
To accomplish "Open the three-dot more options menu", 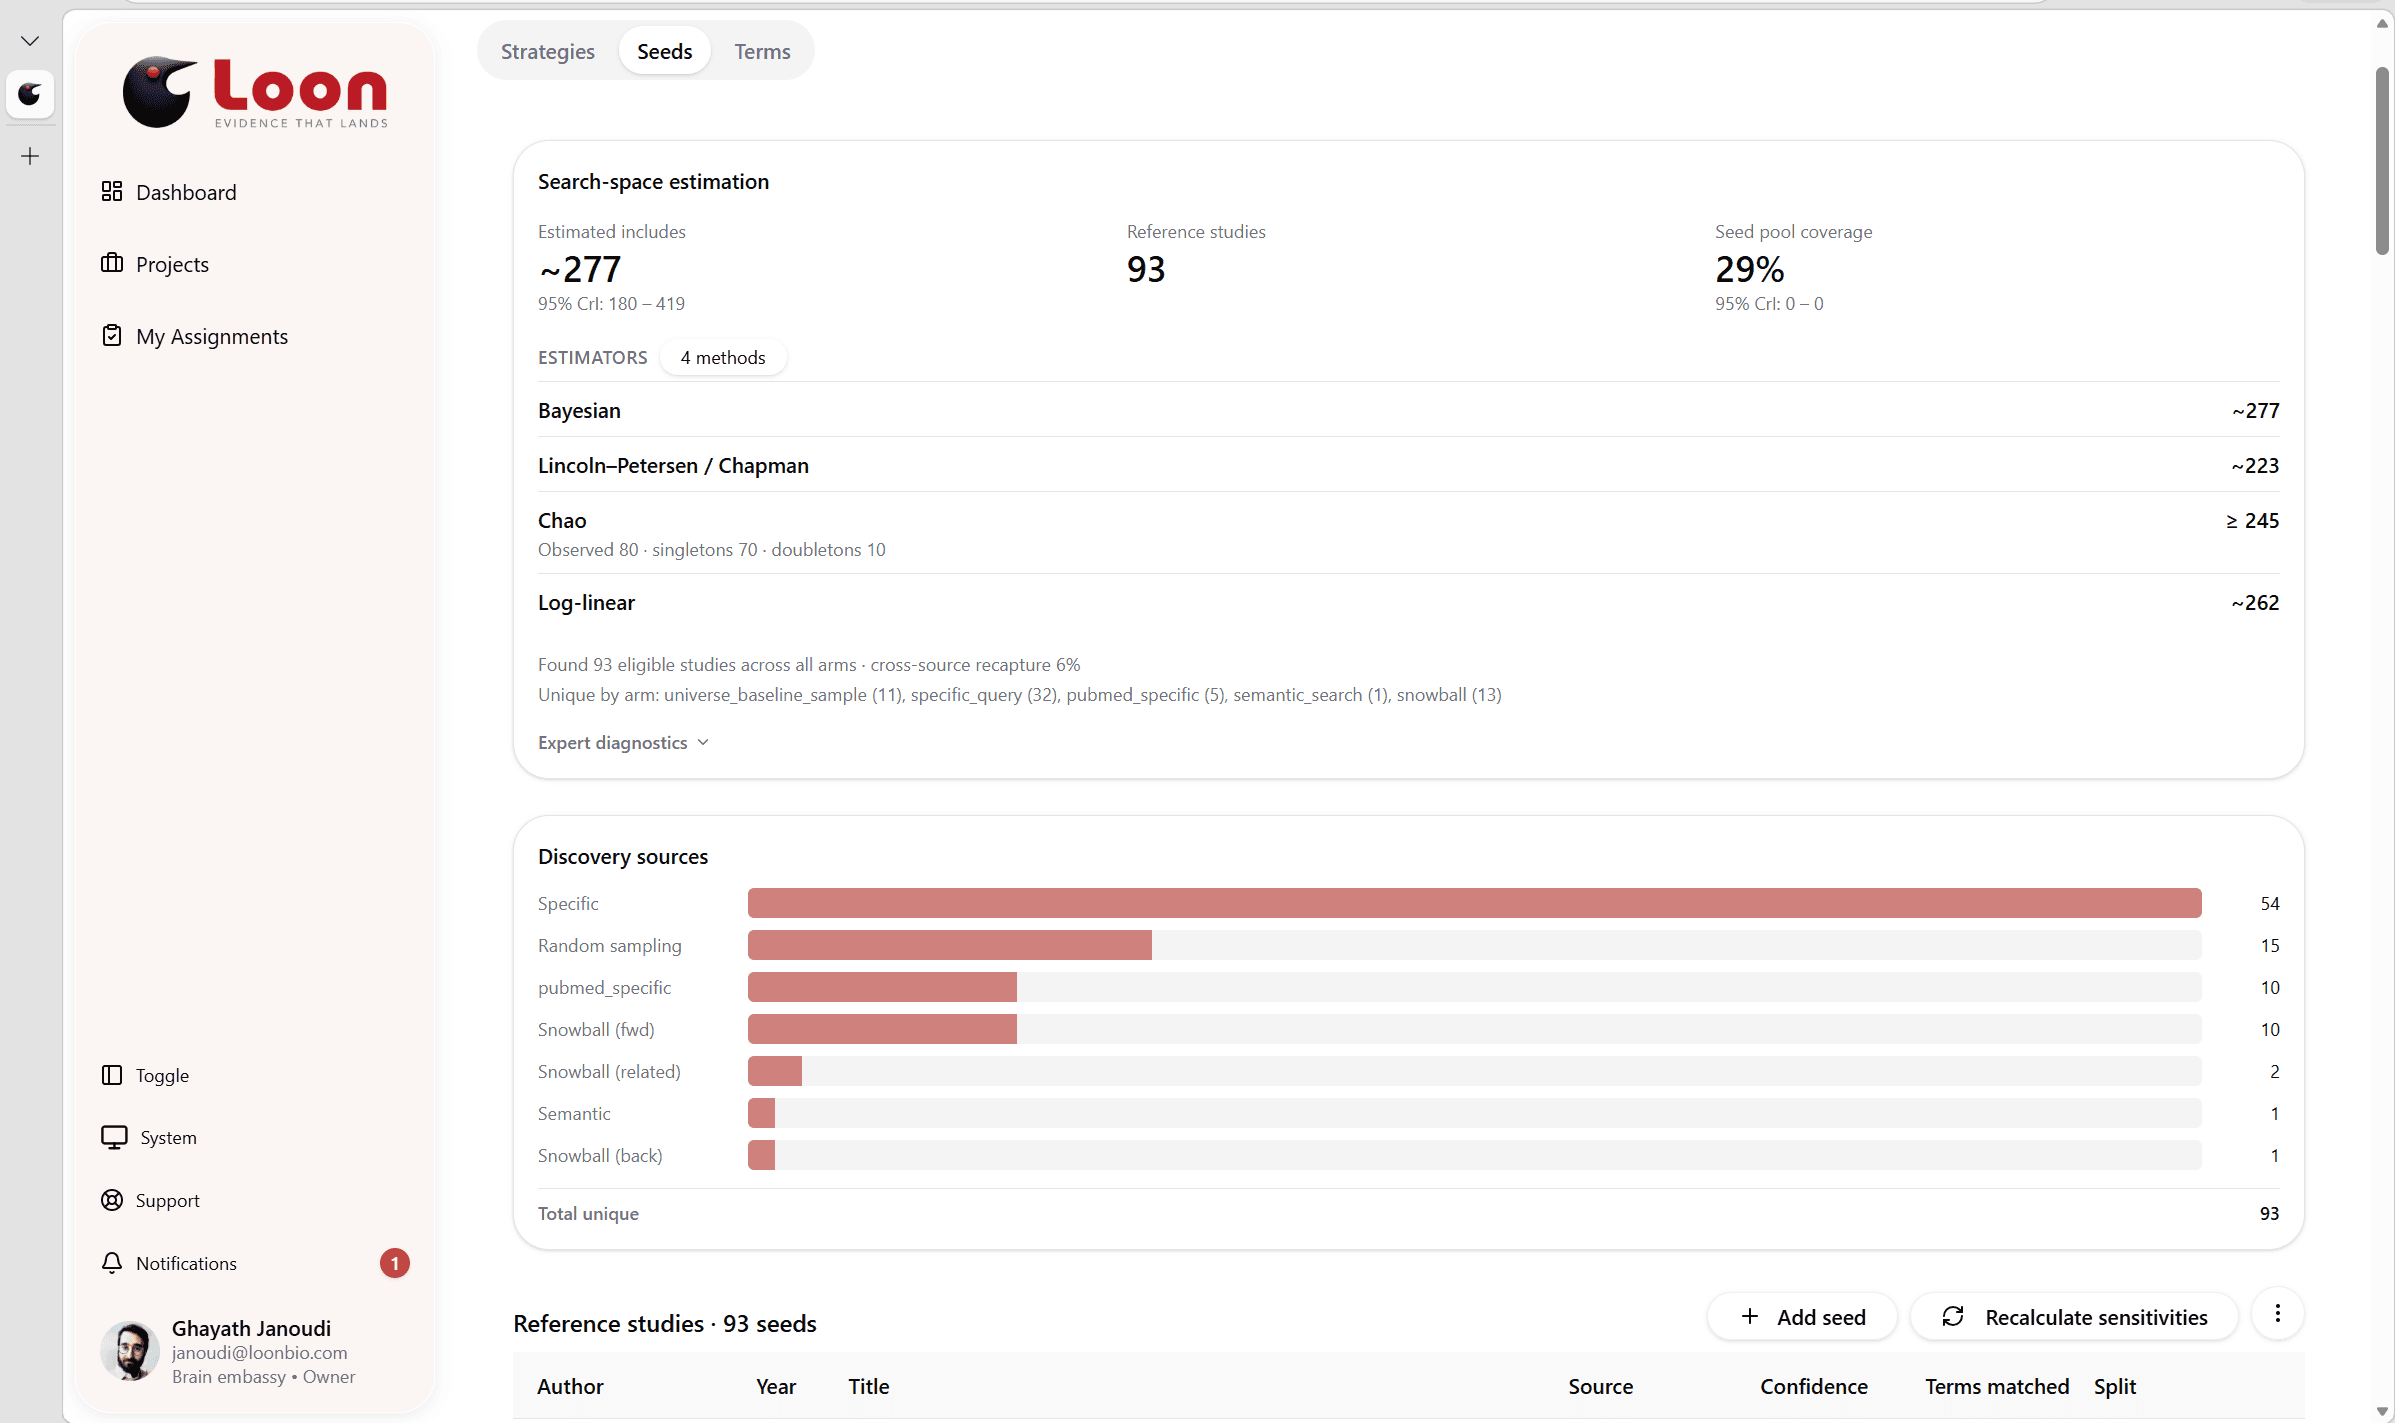I will point(2278,1314).
